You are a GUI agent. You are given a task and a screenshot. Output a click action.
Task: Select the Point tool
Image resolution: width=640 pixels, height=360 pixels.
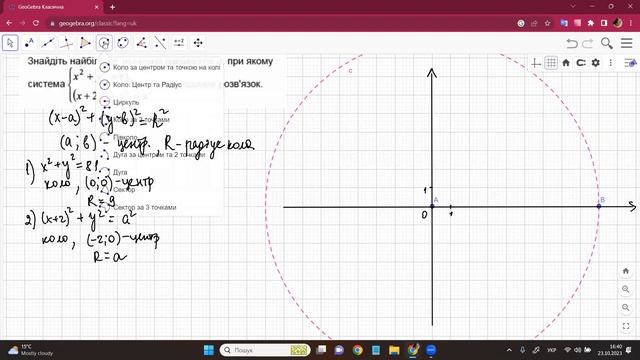[29, 43]
